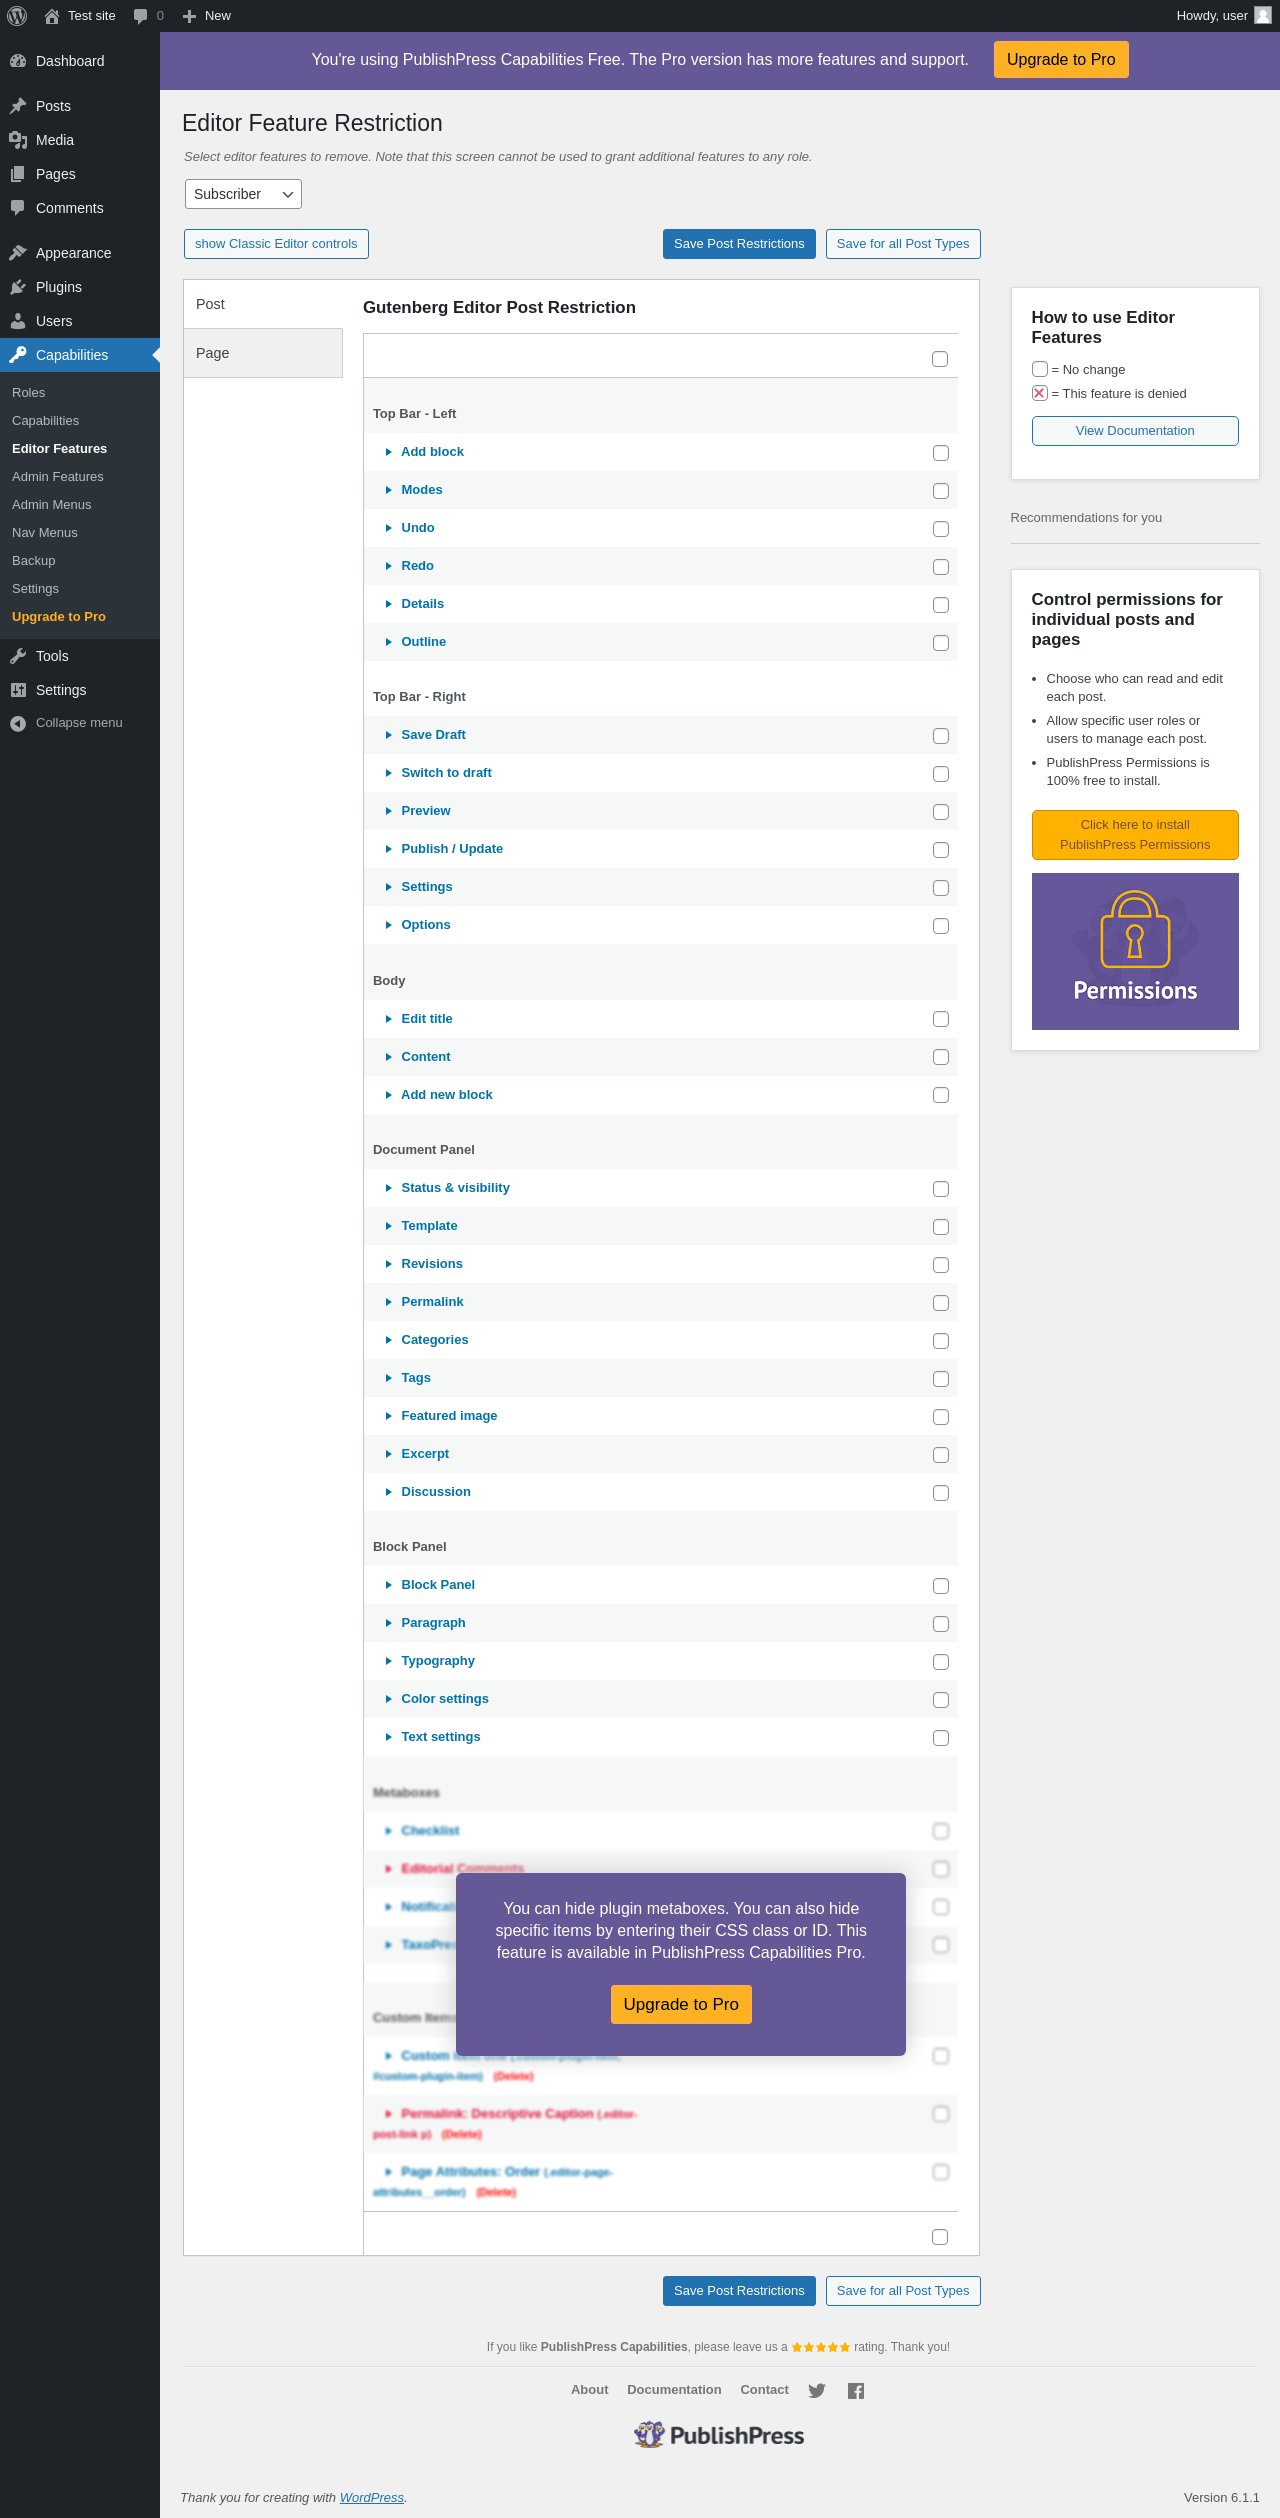Click Upgrade to Pro in top banner

point(1061,60)
